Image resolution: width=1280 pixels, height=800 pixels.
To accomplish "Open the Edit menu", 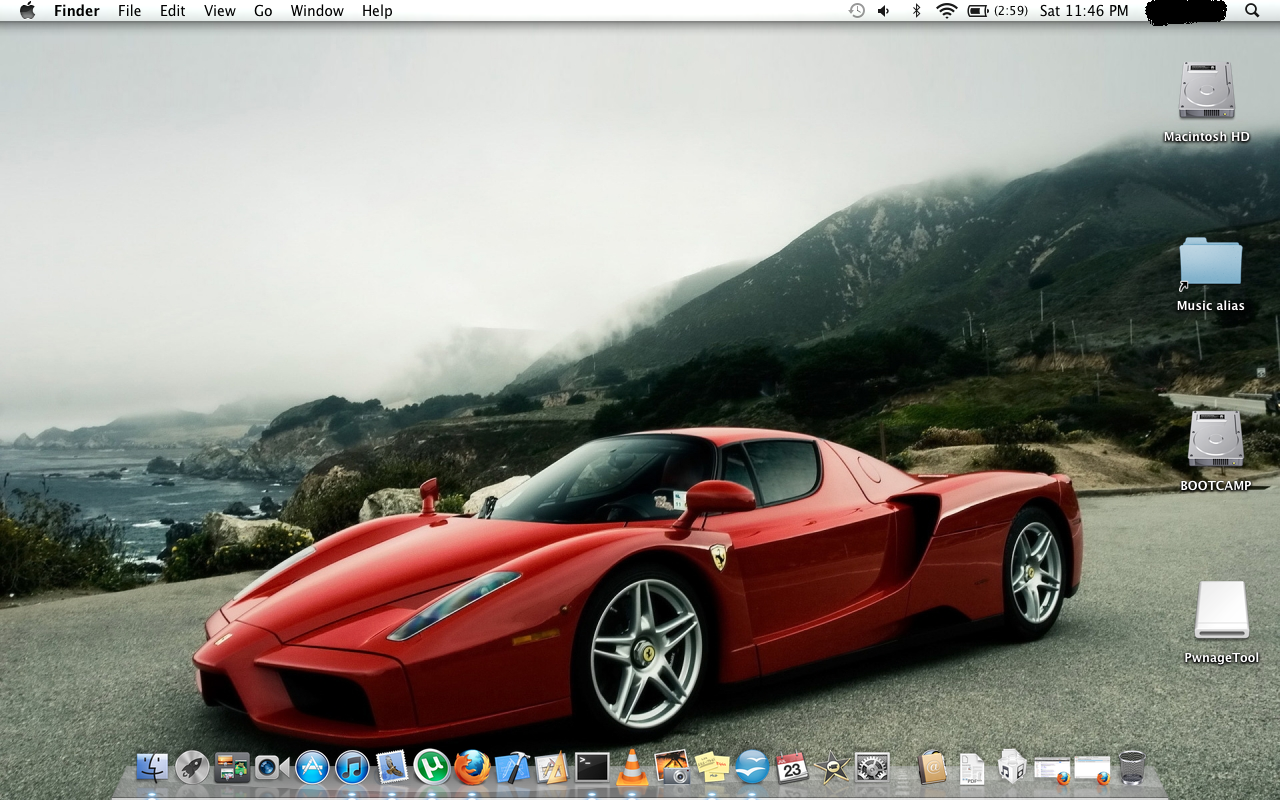I will click(x=173, y=11).
